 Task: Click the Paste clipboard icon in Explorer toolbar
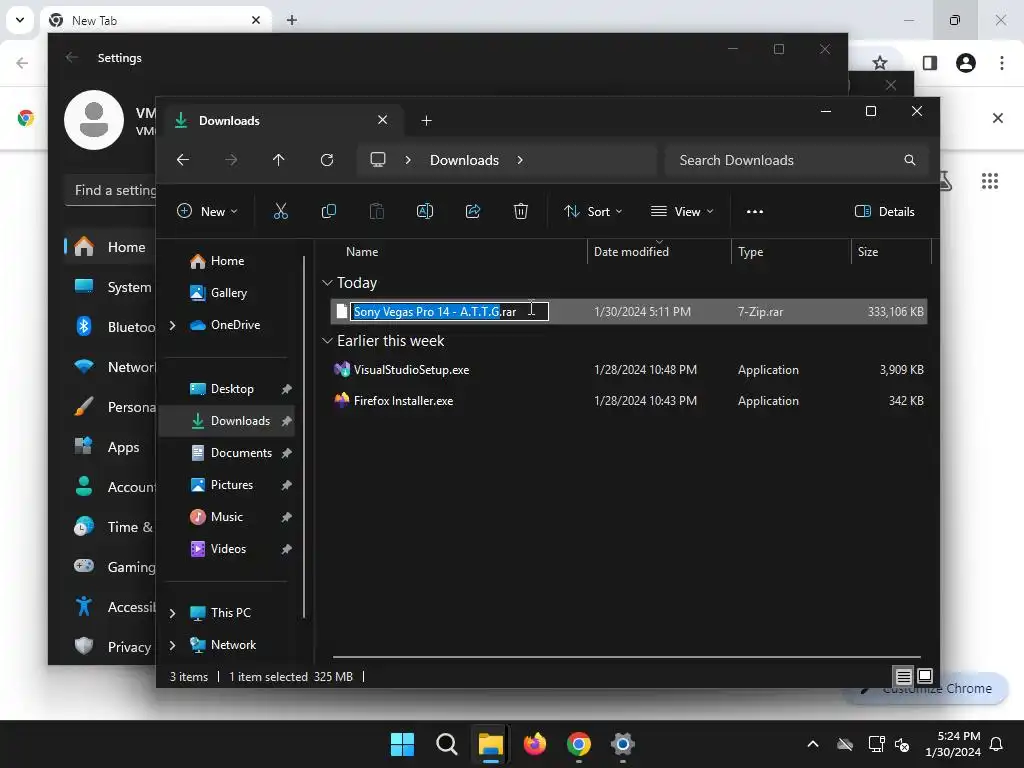377,211
